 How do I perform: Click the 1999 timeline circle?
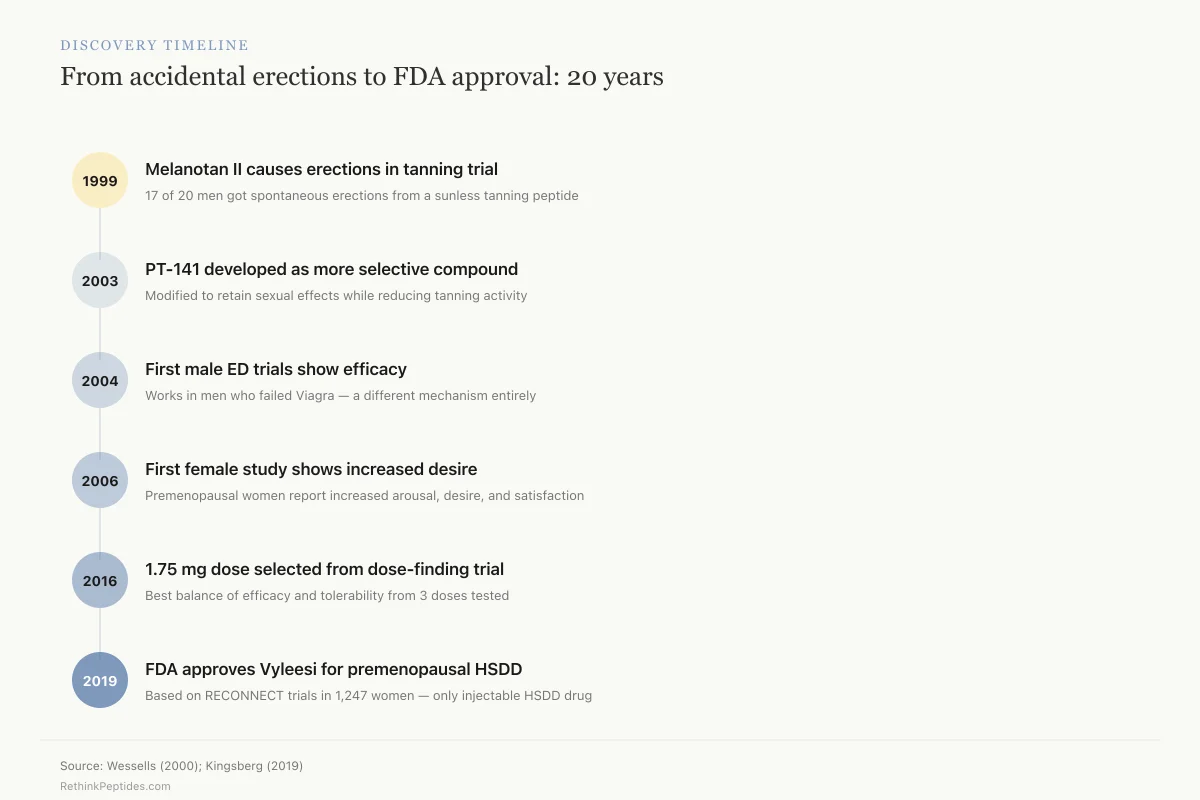pyautogui.click(x=100, y=180)
